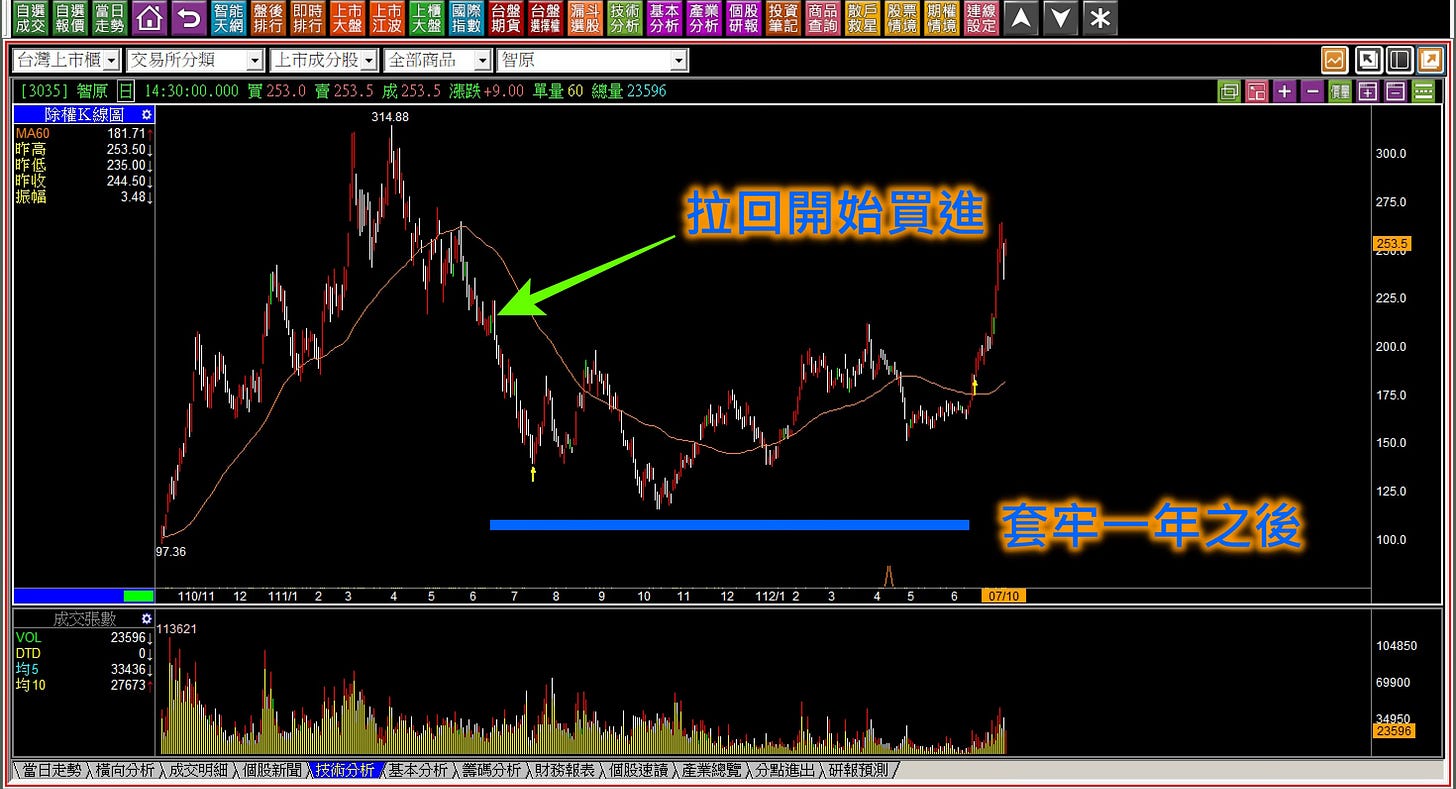Expand the 智原 stock name dropdown
Screen dimensions: 1456x789
pyautogui.click(x=679, y=61)
